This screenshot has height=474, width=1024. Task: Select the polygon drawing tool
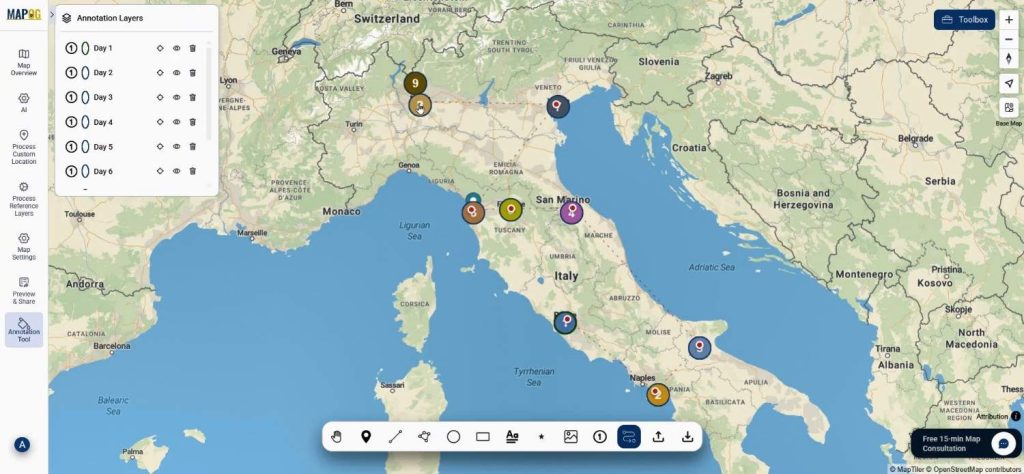pyautogui.click(x=424, y=437)
